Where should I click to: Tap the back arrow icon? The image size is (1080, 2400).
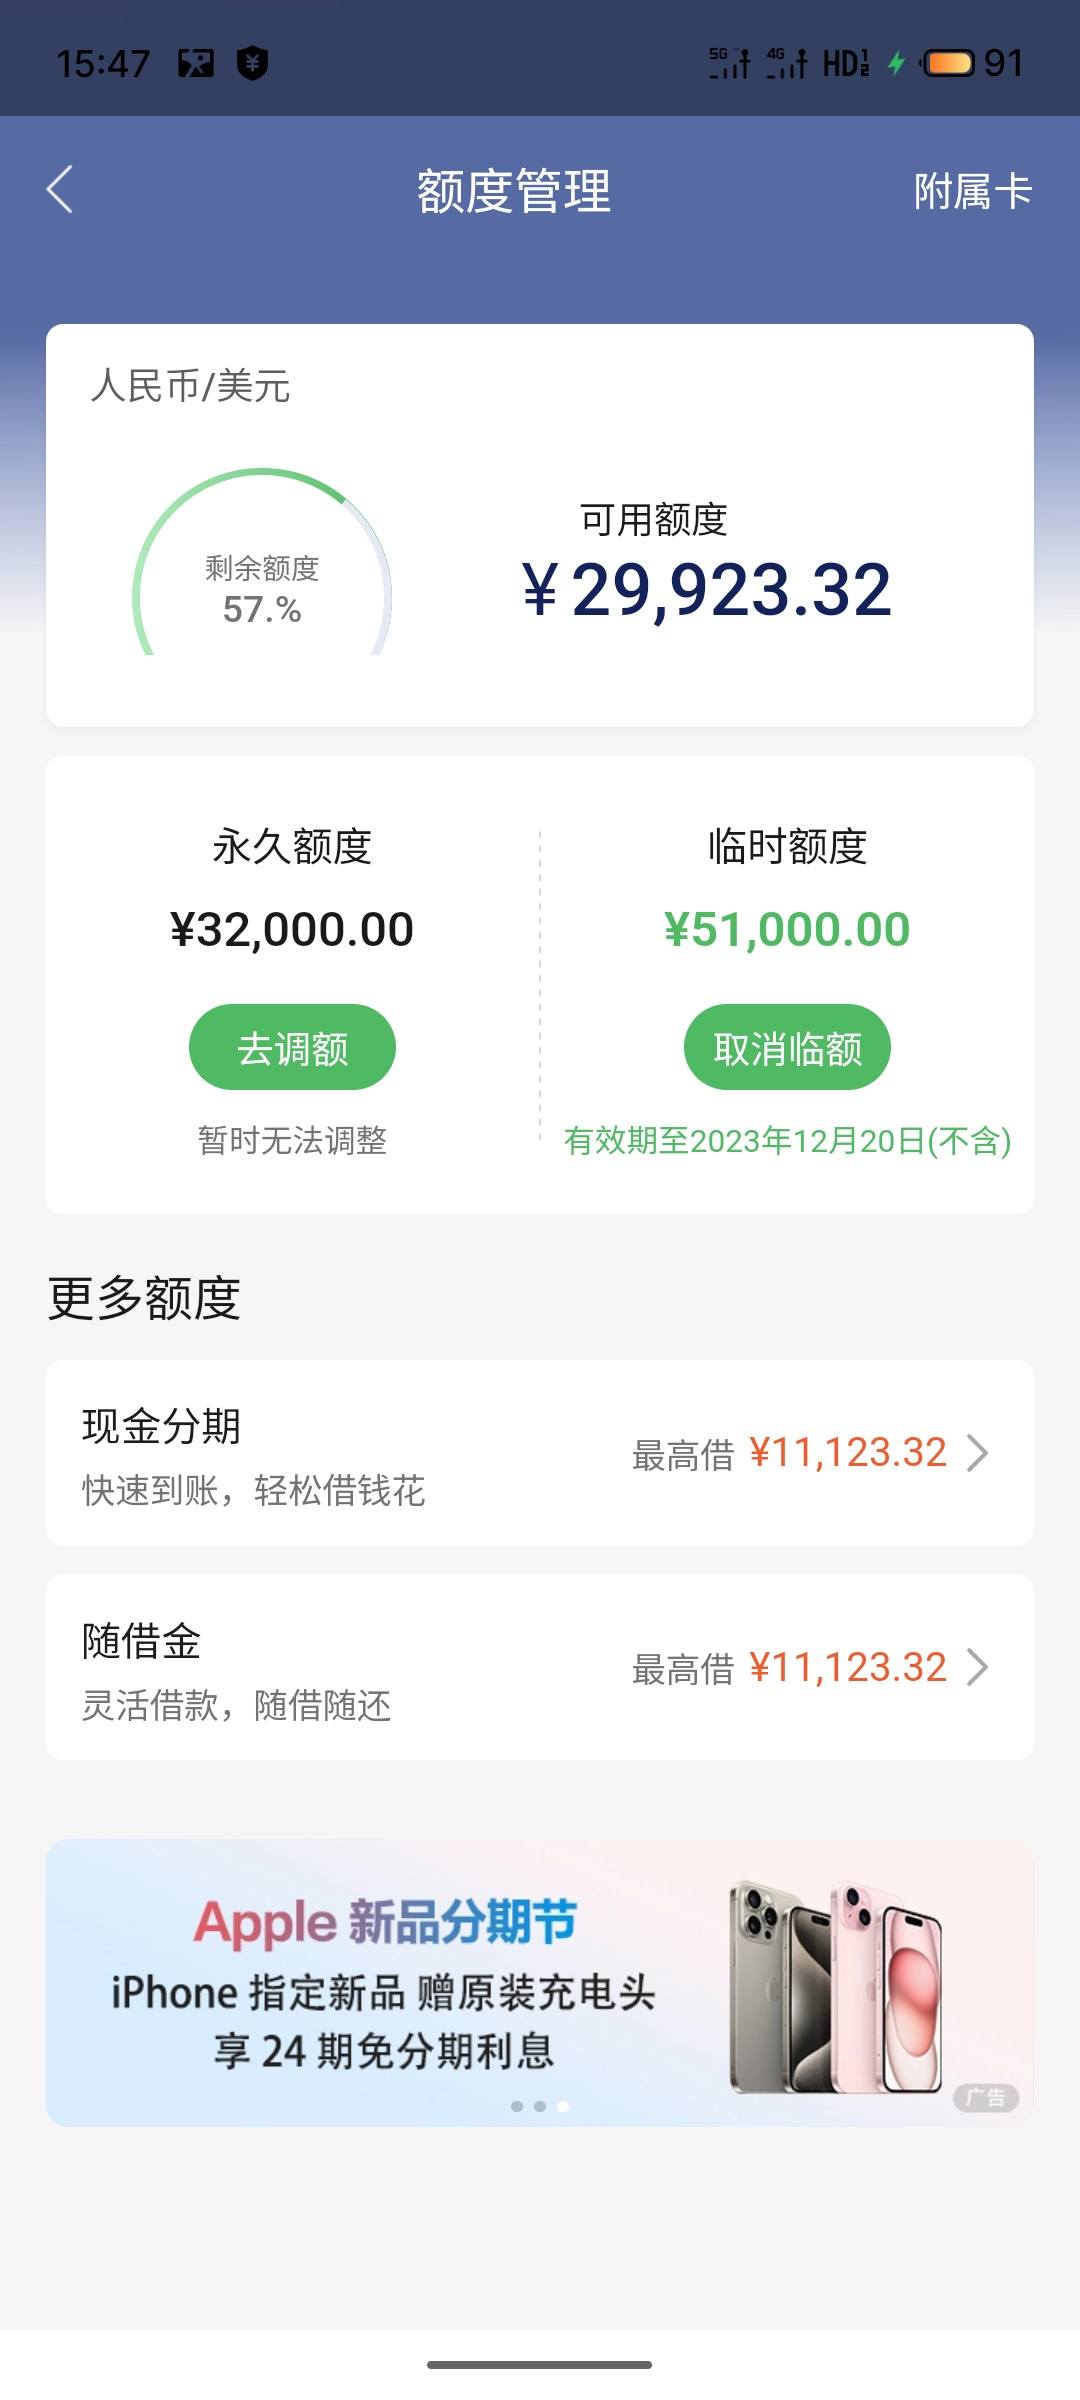(60, 190)
